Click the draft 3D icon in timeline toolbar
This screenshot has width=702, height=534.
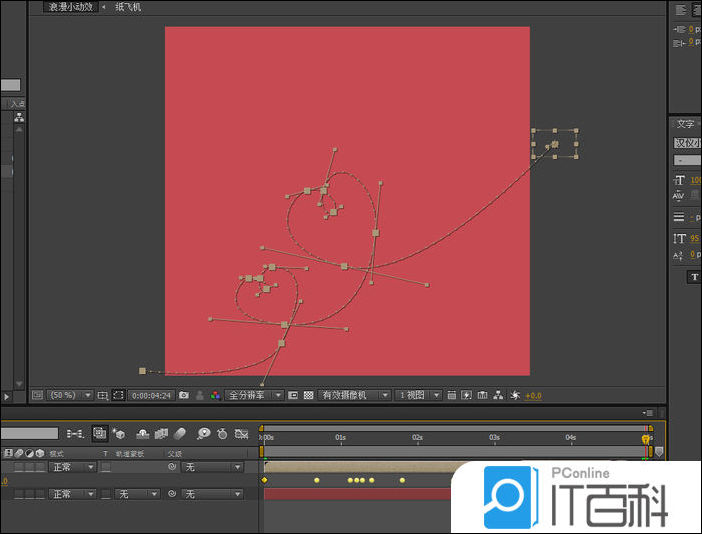pyautogui.click(x=119, y=433)
